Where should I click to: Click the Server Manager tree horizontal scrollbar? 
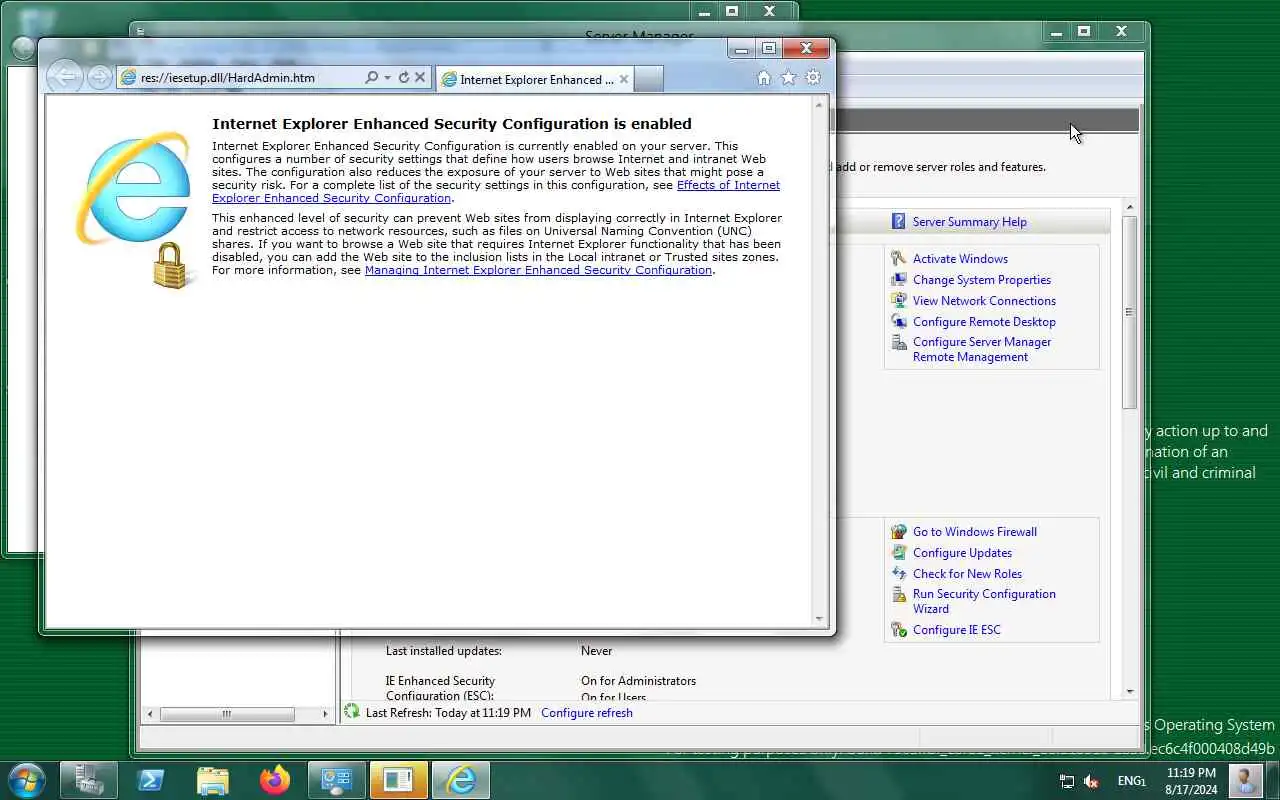pos(227,714)
